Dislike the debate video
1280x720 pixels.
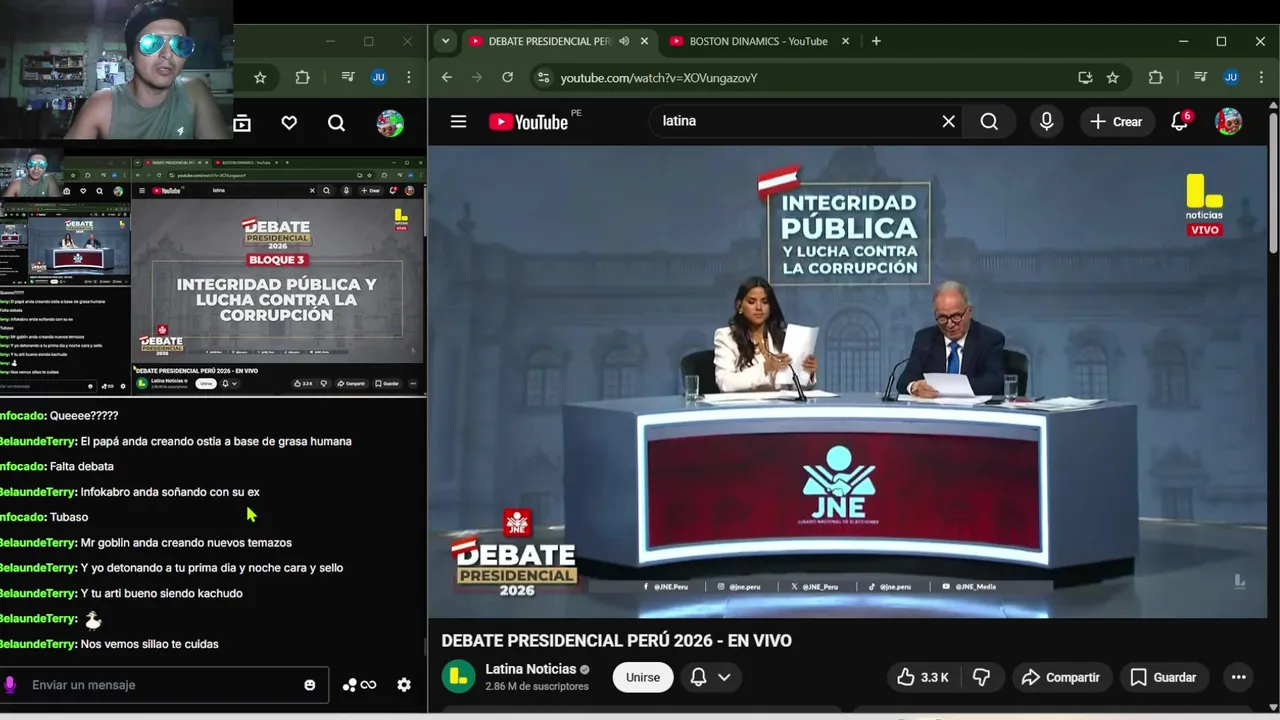click(981, 677)
